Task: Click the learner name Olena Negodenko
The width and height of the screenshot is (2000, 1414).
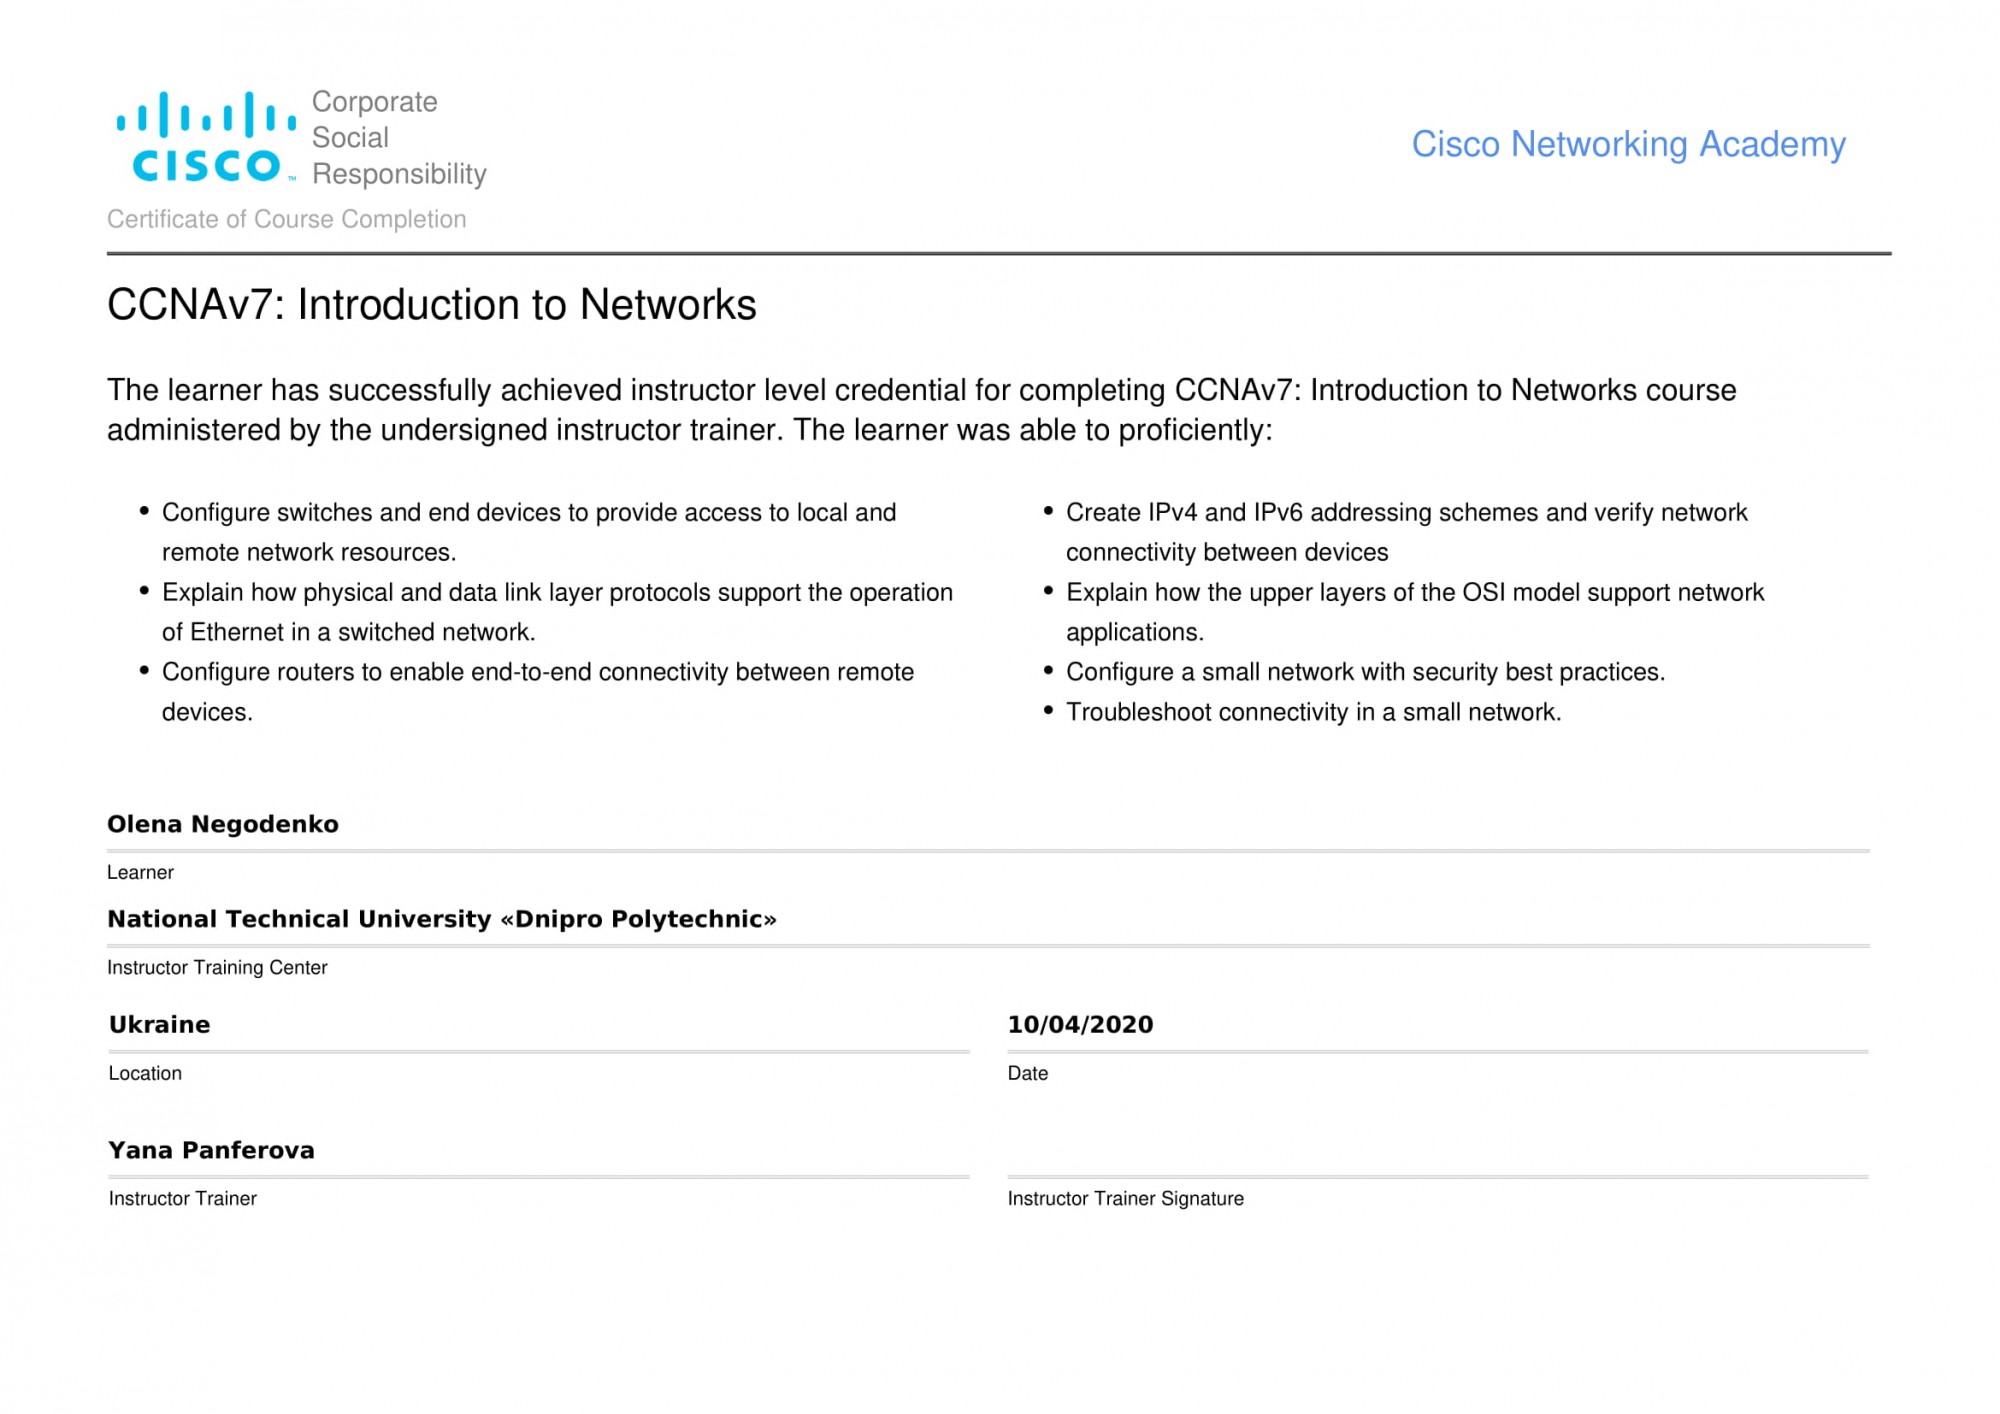Action: coord(223,824)
